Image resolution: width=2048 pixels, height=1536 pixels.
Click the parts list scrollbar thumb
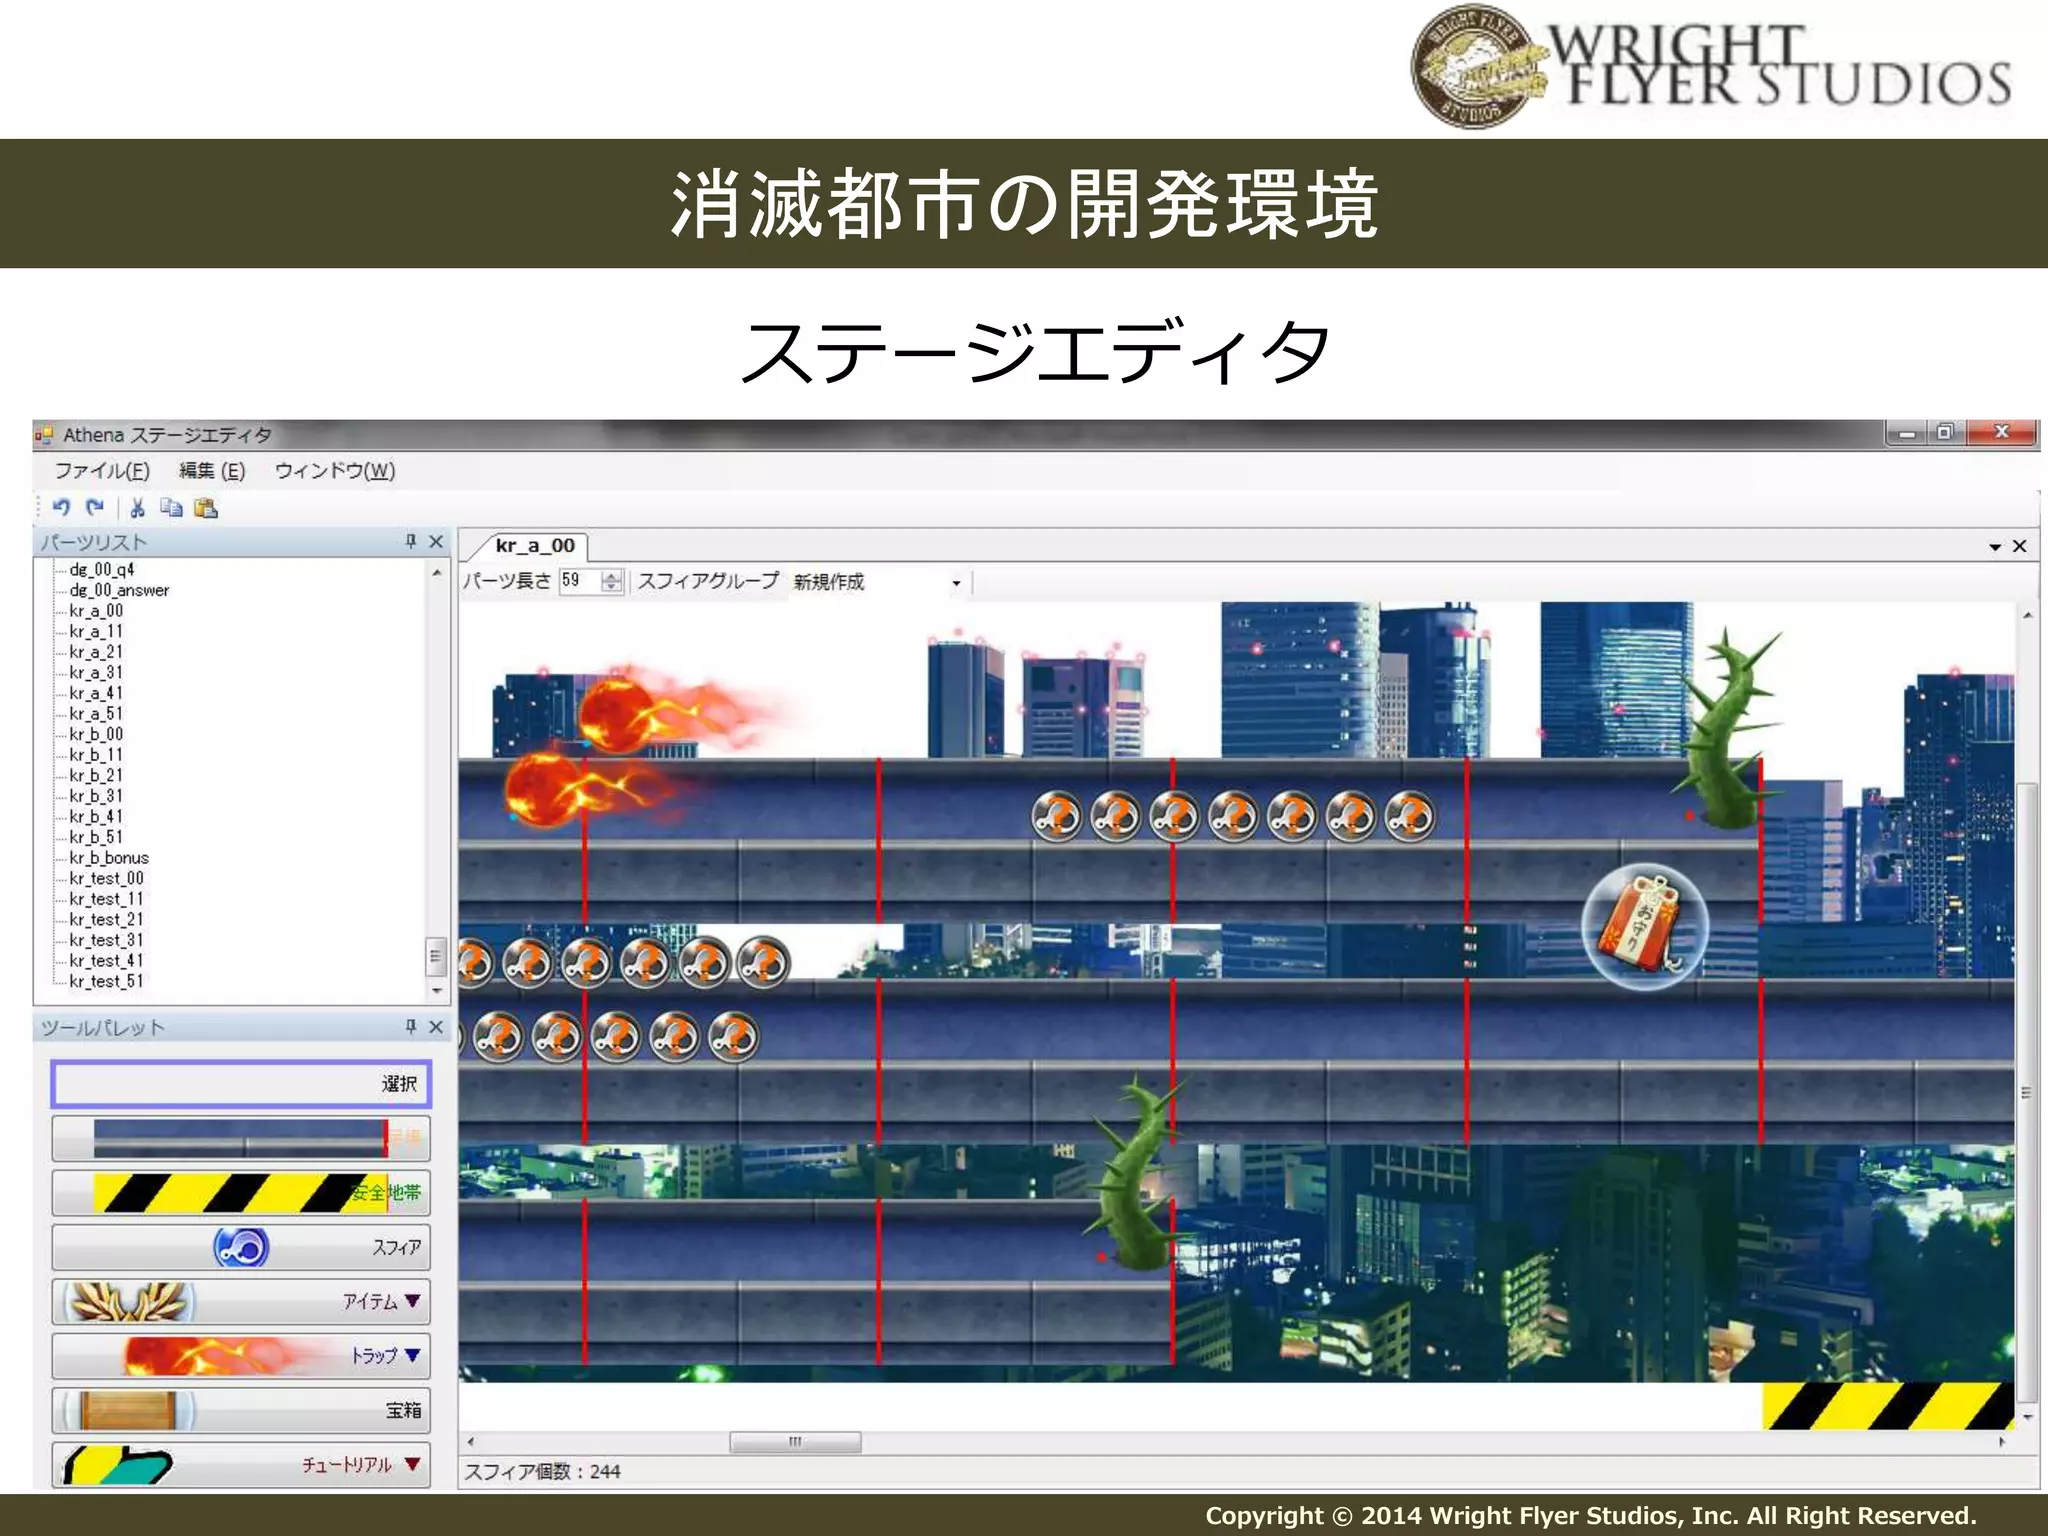click(x=436, y=956)
